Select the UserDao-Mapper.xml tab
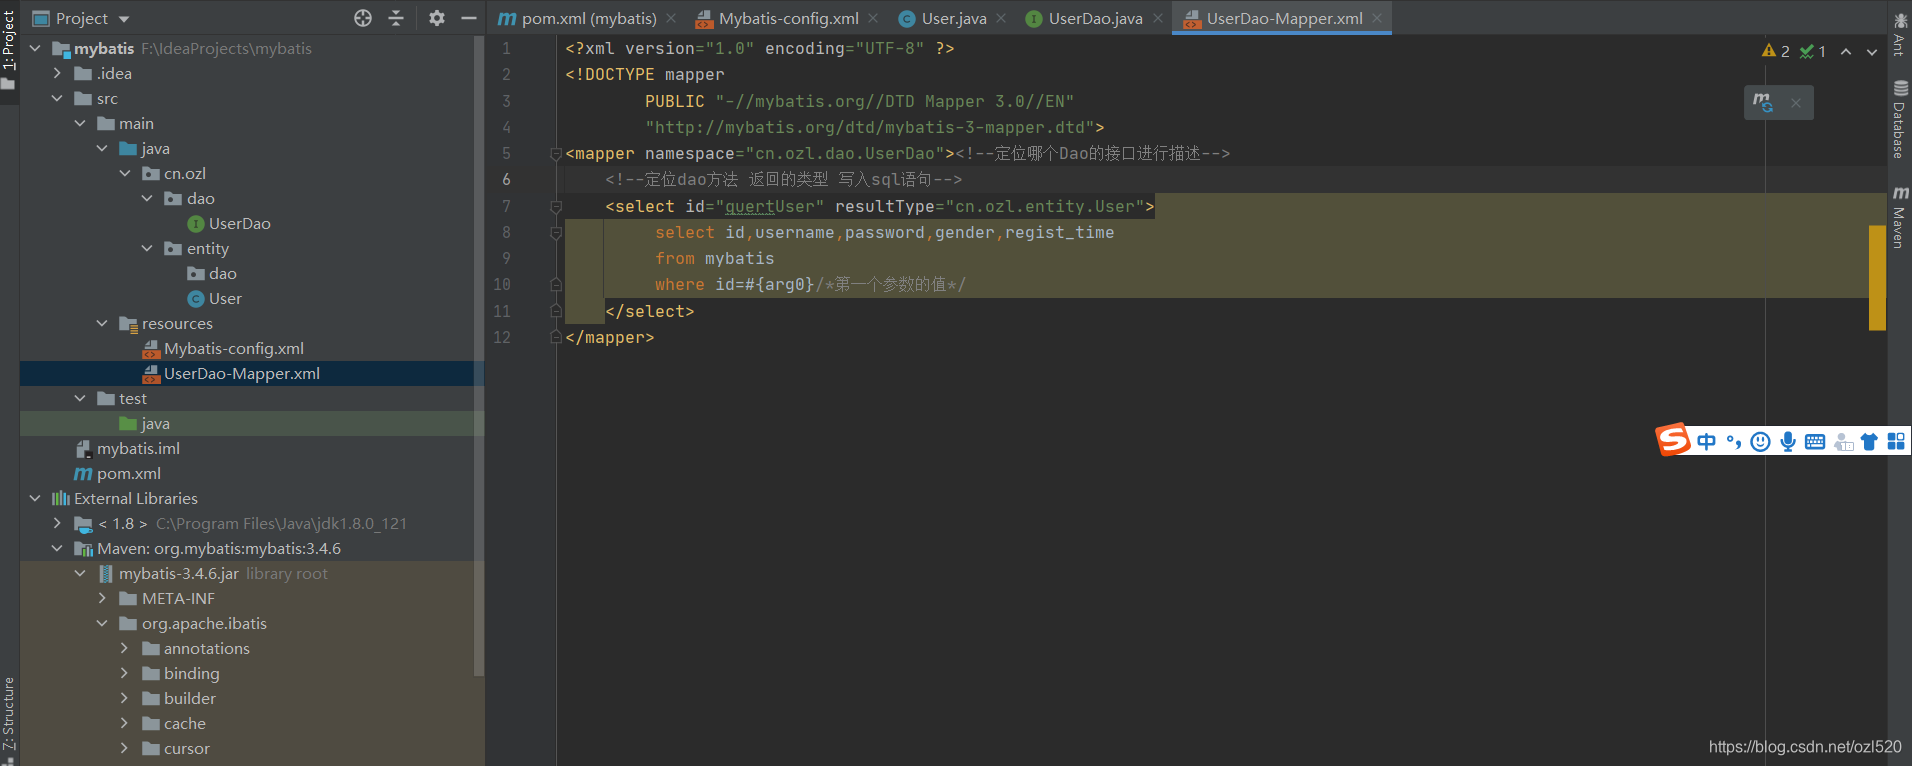 click(1274, 18)
